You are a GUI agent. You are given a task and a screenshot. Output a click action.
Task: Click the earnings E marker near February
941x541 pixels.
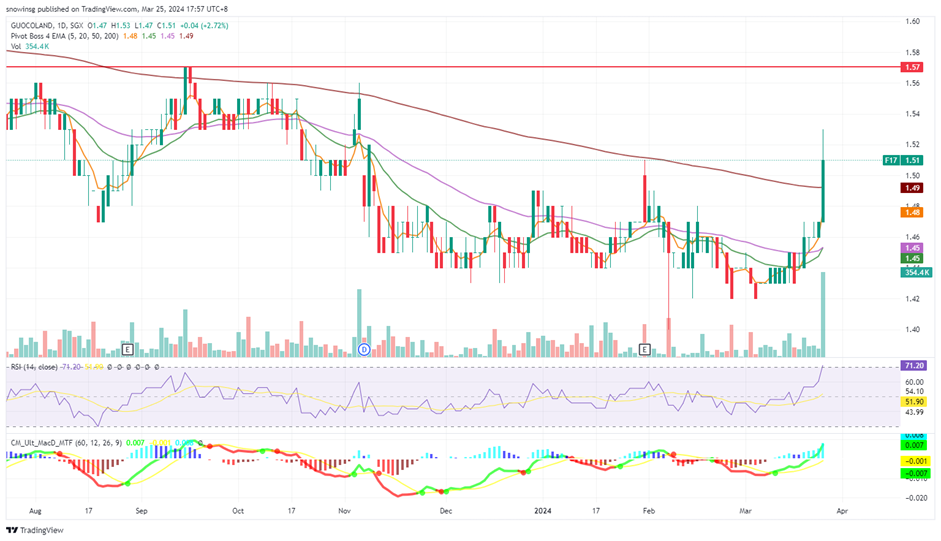tap(645, 349)
